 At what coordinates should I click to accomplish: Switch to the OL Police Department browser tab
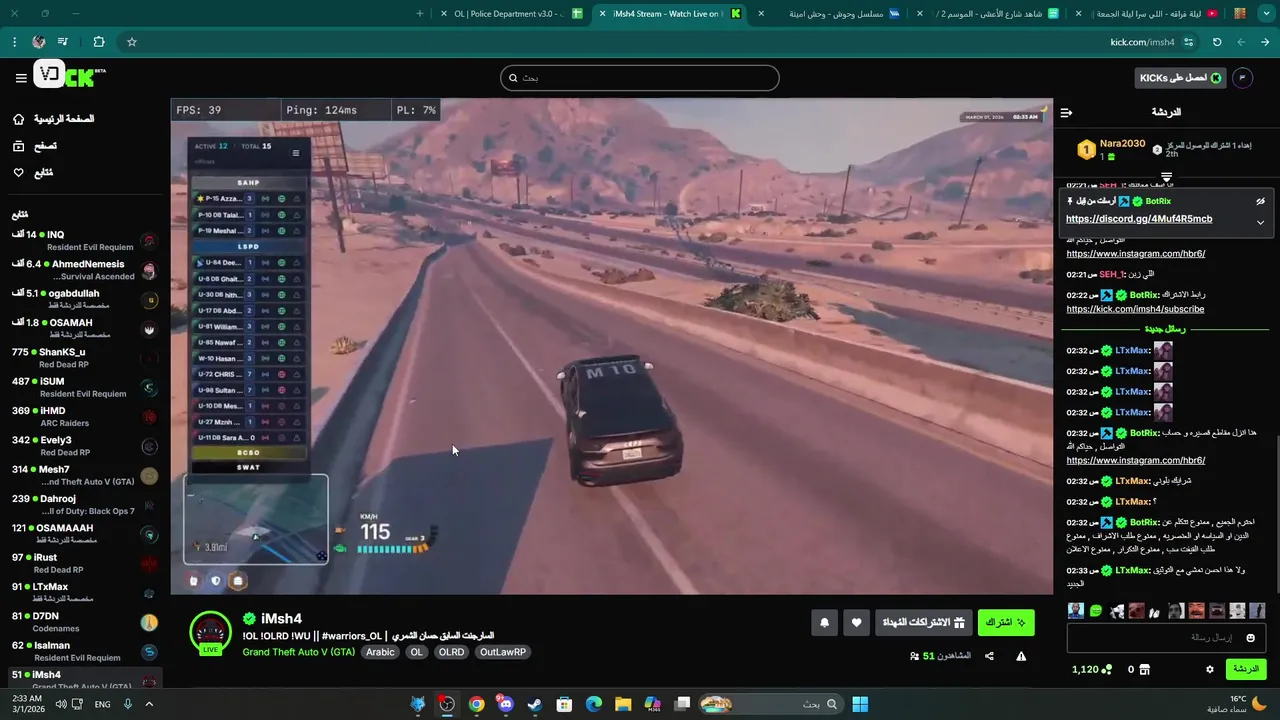(510, 14)
